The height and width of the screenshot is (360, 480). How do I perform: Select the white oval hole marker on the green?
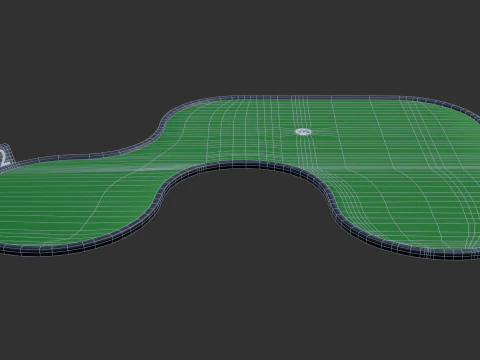pos(303,132)
